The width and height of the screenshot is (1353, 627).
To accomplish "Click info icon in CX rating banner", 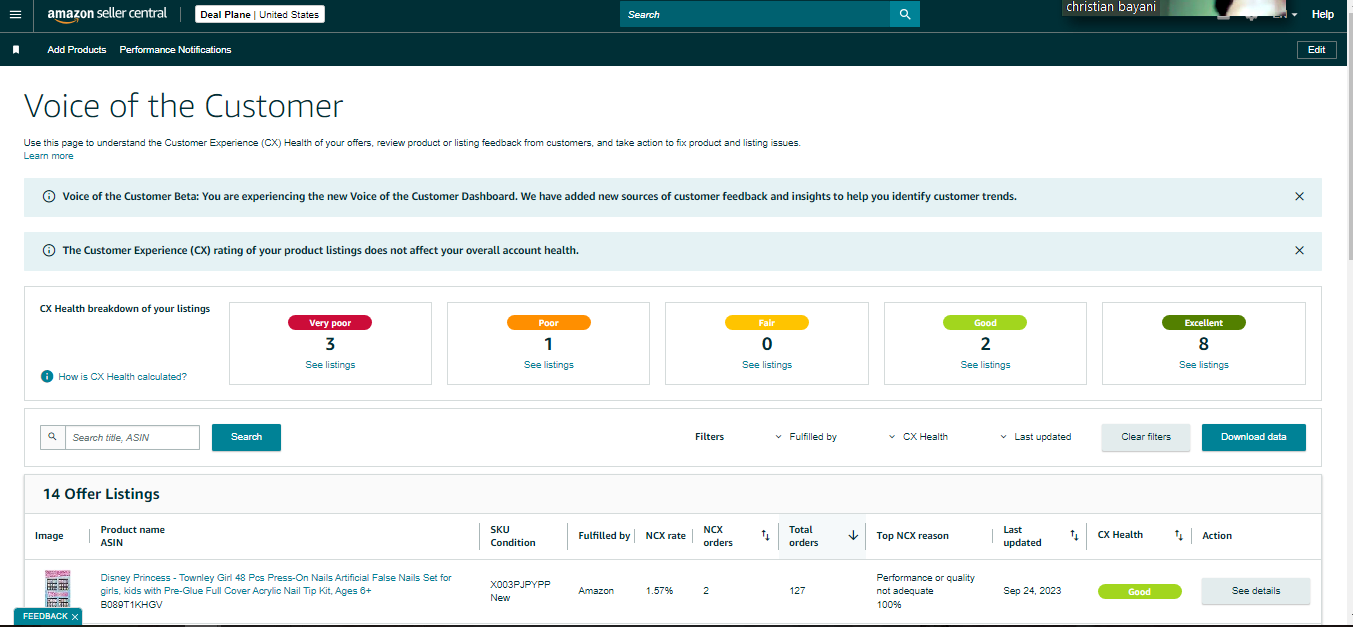I will point(49,250).
